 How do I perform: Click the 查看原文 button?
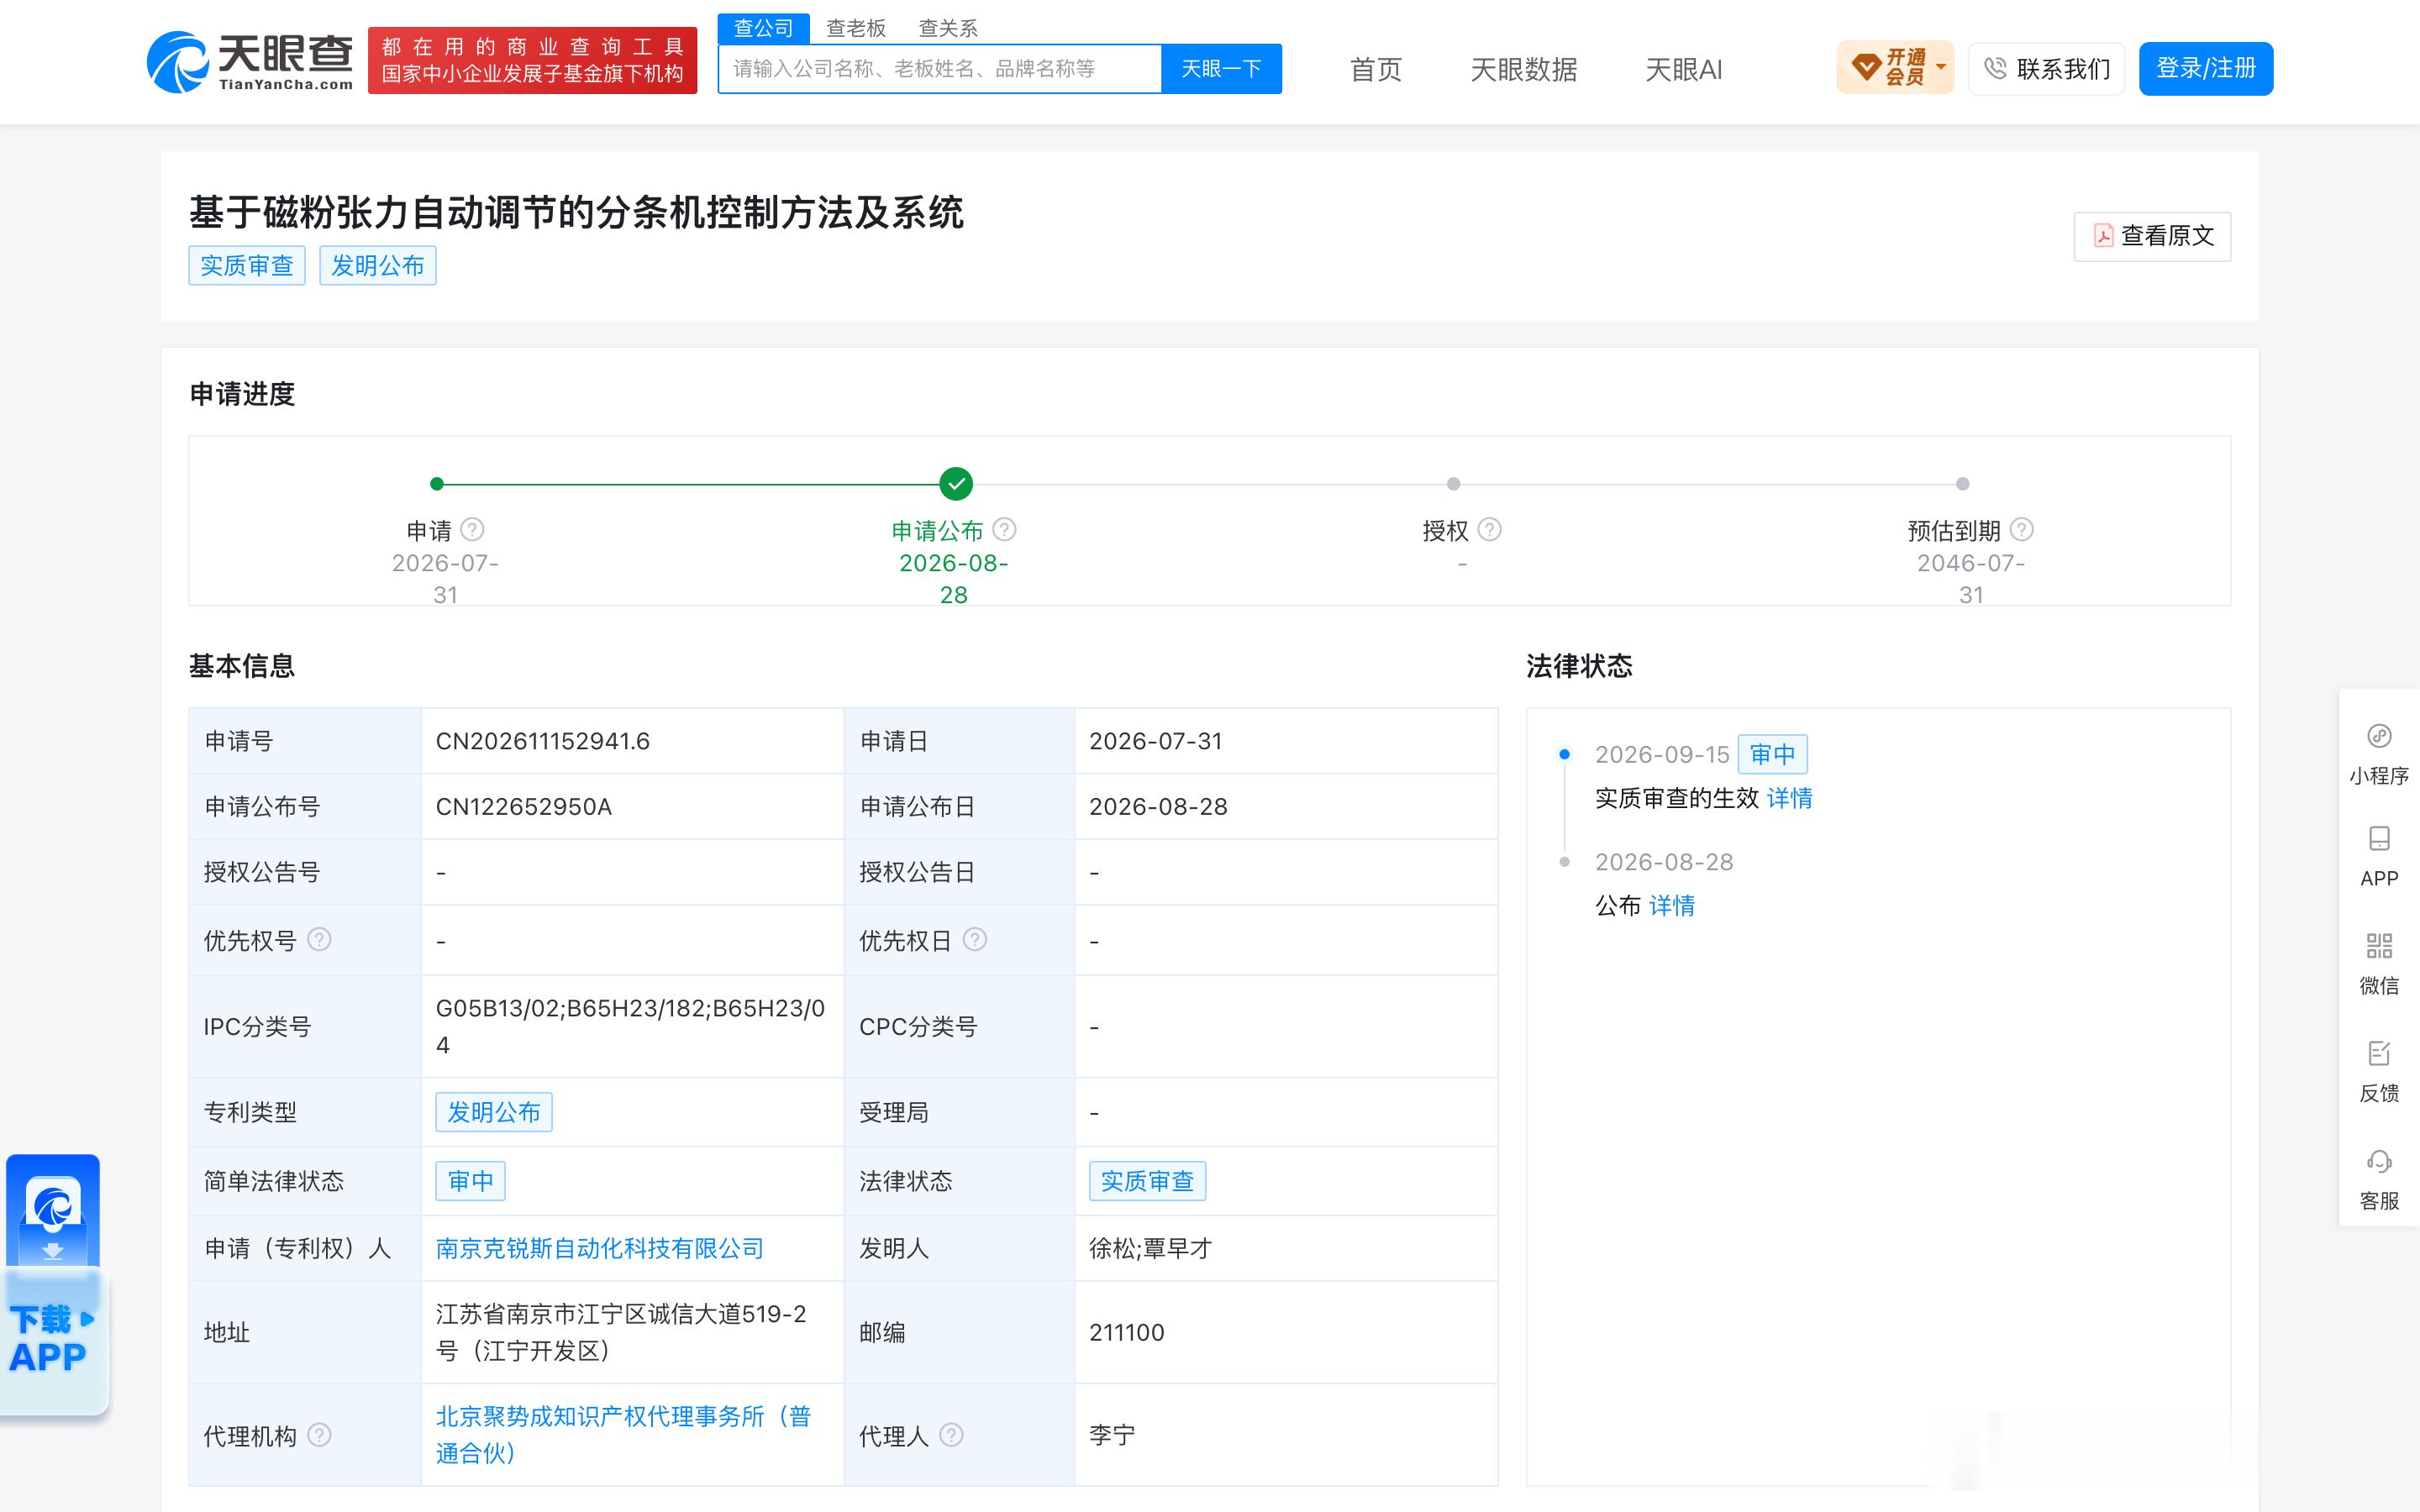pyautogui.click(x=2152, y=236)
